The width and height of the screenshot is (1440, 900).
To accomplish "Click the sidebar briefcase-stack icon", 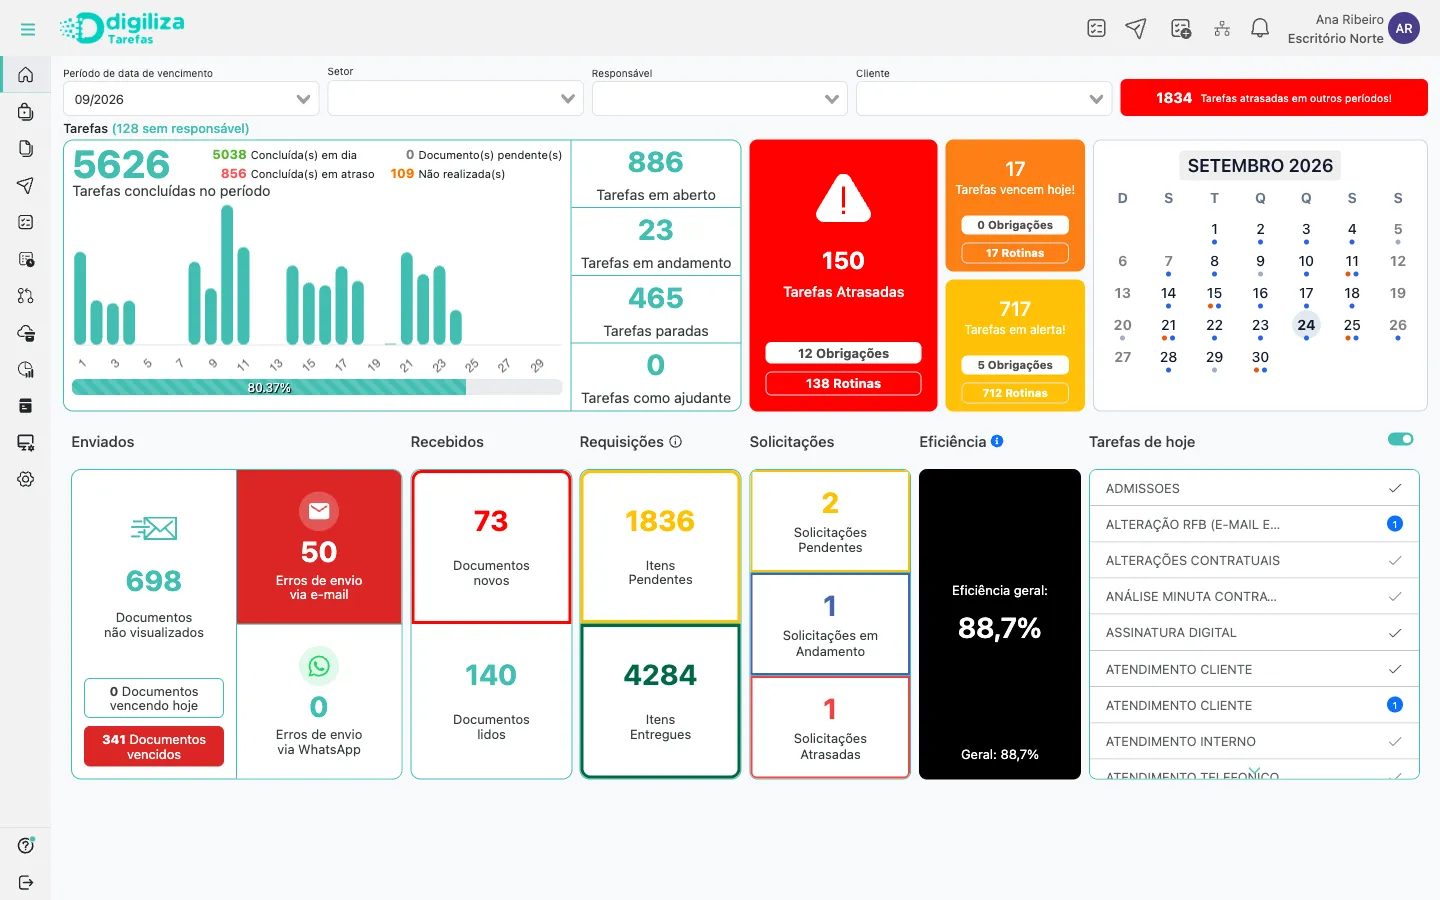I will (x=26, y=112).
